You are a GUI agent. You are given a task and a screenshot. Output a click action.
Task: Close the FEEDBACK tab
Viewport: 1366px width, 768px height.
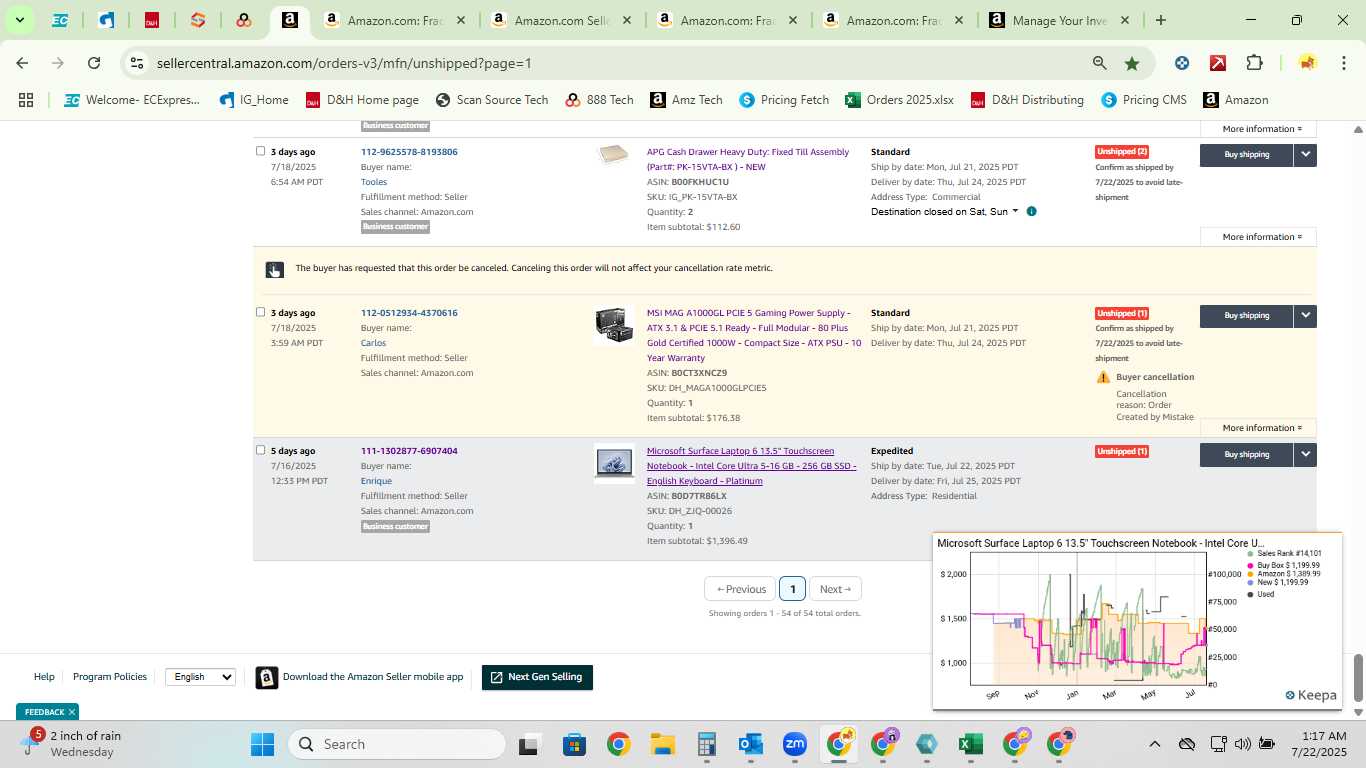tap(71, 712)
